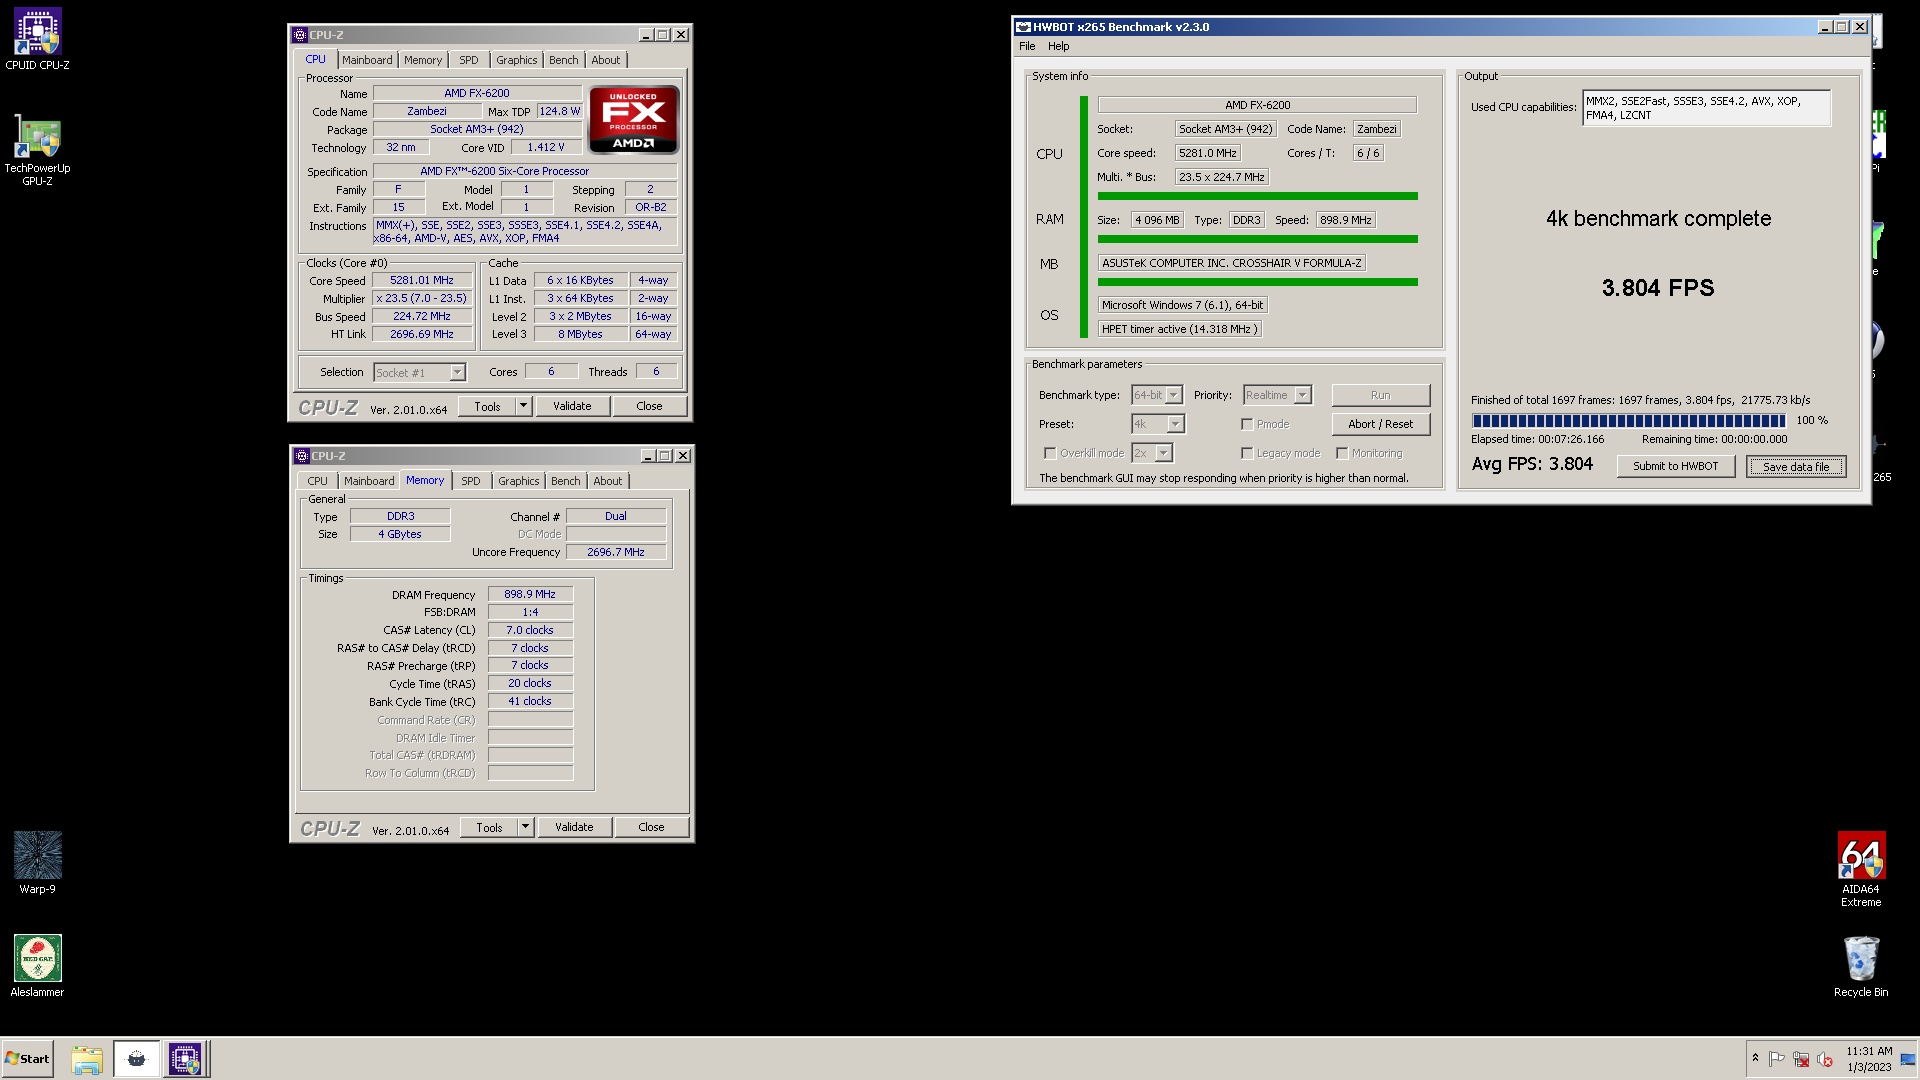Enable Legacy mode checkbox
The height and width of the screenshot is (1080, 1920).
coord(1247,453)
